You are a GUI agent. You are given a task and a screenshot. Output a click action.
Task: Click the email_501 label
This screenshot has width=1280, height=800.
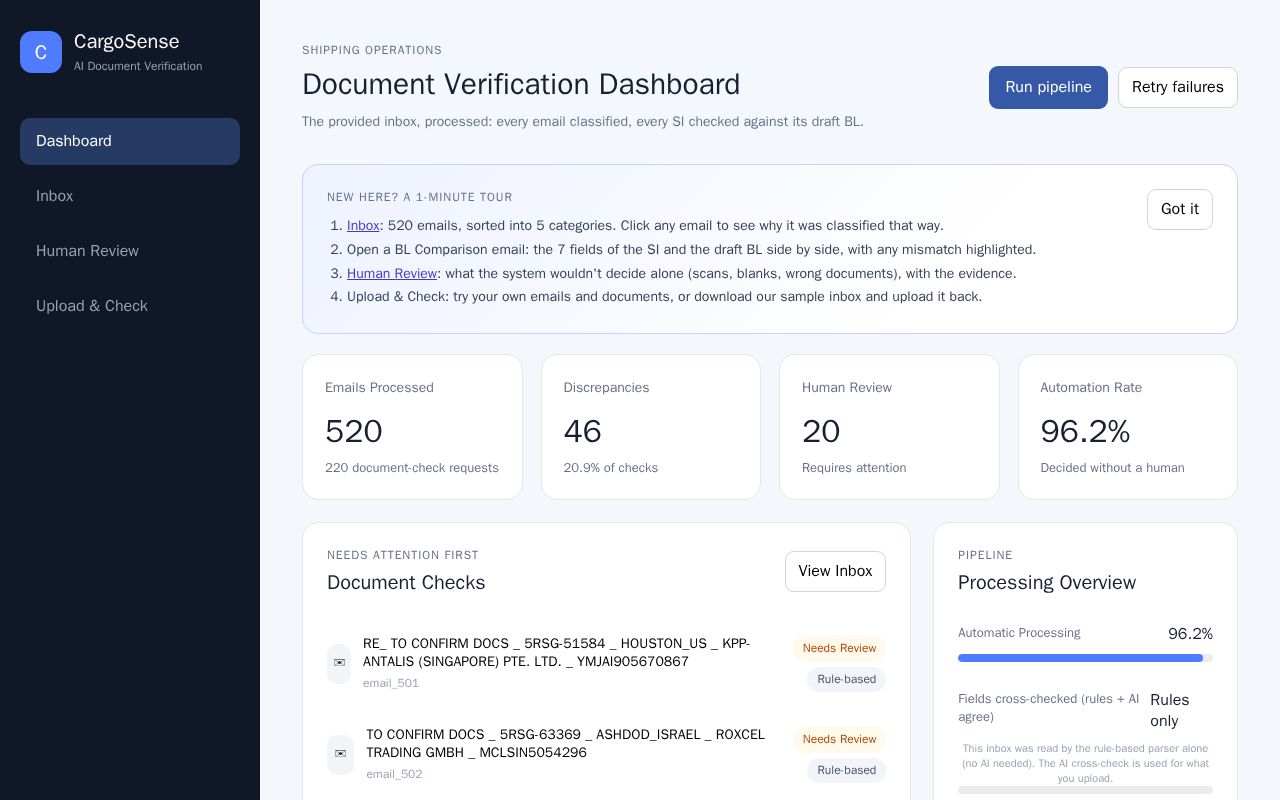391,683
